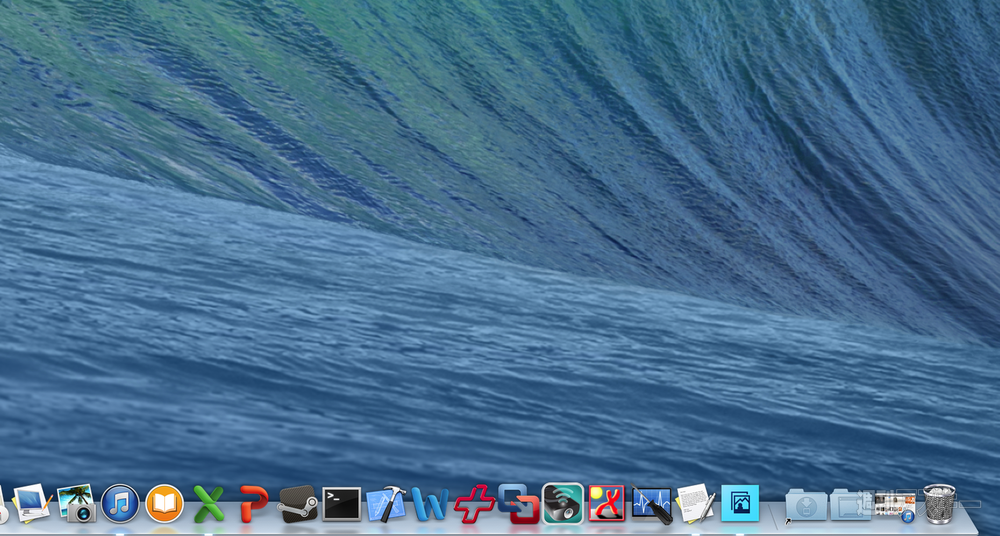Open Preview from the dock

pyautogui.click(x=31, y=502)
